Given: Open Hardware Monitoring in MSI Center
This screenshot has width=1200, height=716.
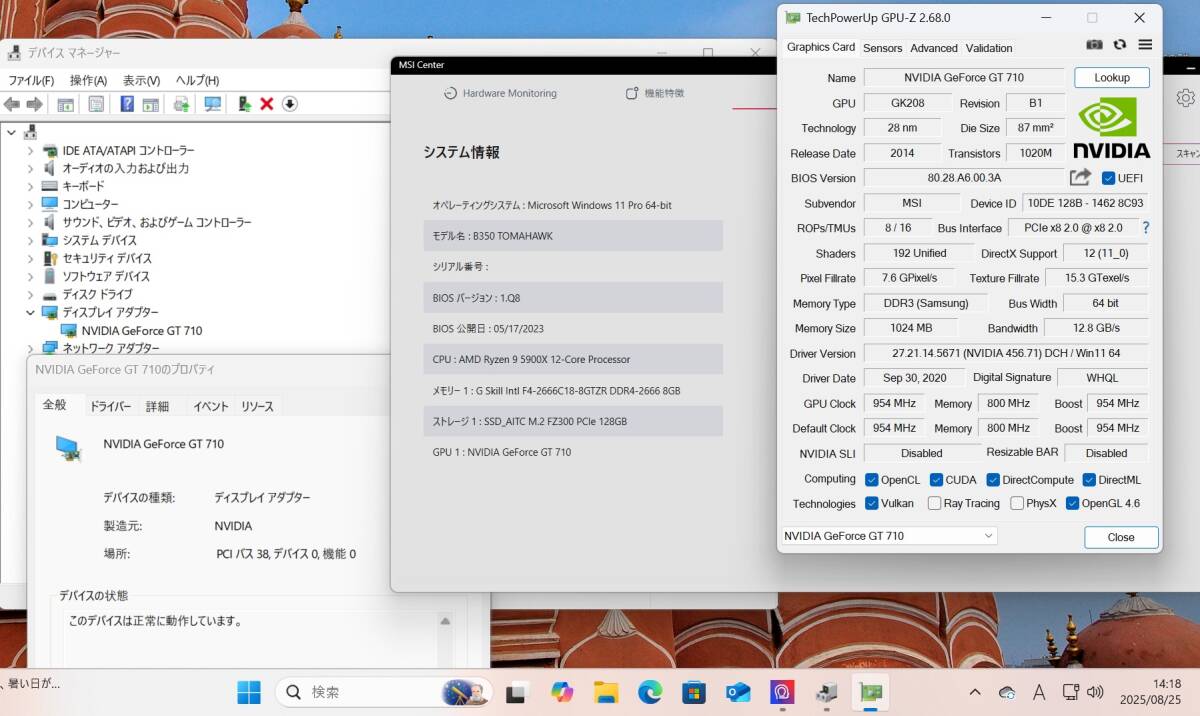Looking at the screenshot, I should (500, 93).
